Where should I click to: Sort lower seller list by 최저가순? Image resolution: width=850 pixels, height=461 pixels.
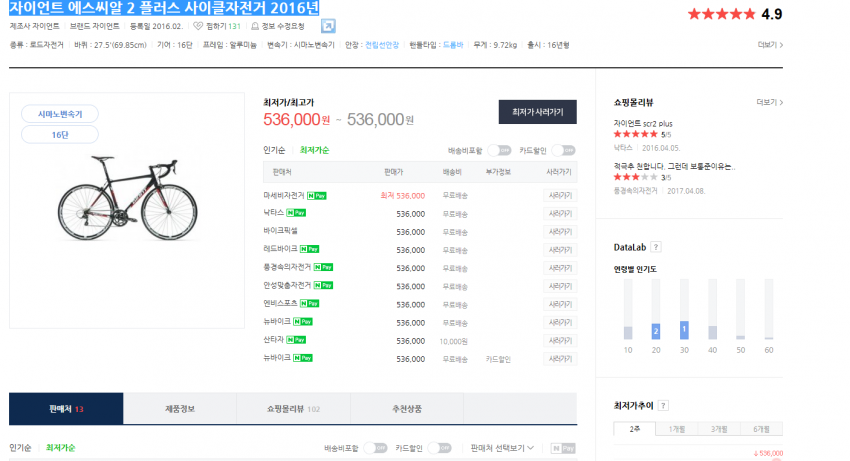[x=61, y=448]
